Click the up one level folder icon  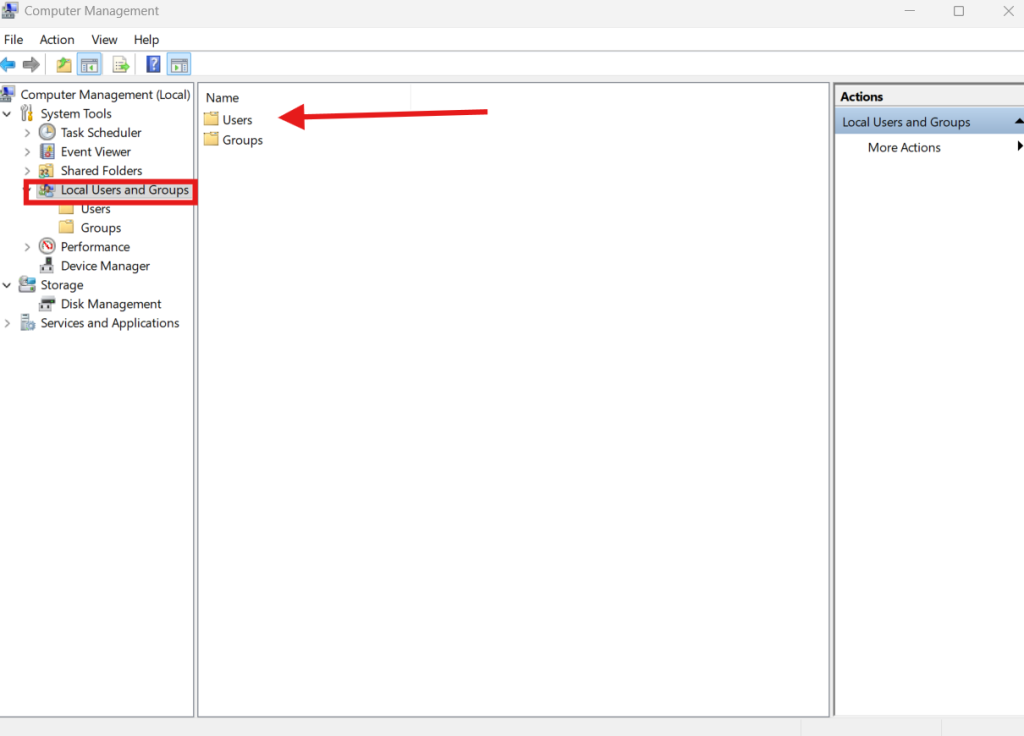click(x=62, y=63)
